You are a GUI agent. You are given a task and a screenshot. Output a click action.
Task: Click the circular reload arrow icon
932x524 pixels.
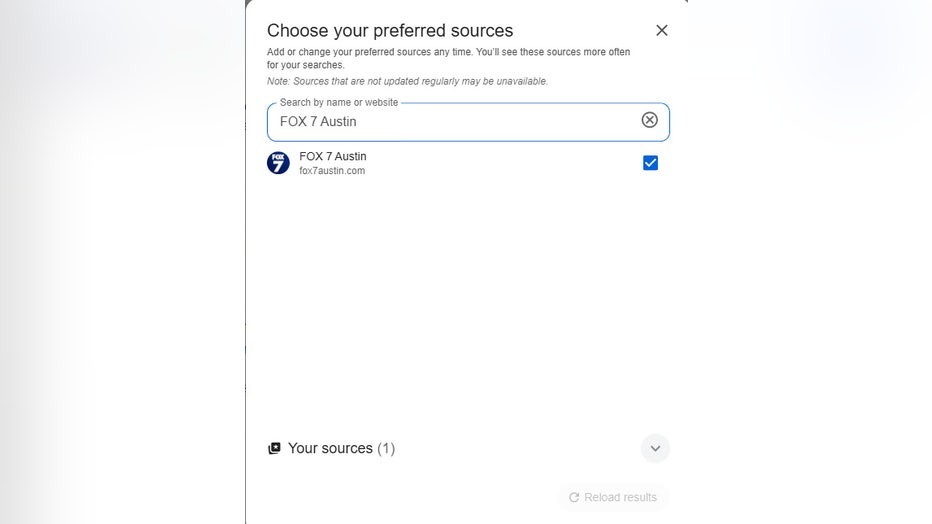574,497
